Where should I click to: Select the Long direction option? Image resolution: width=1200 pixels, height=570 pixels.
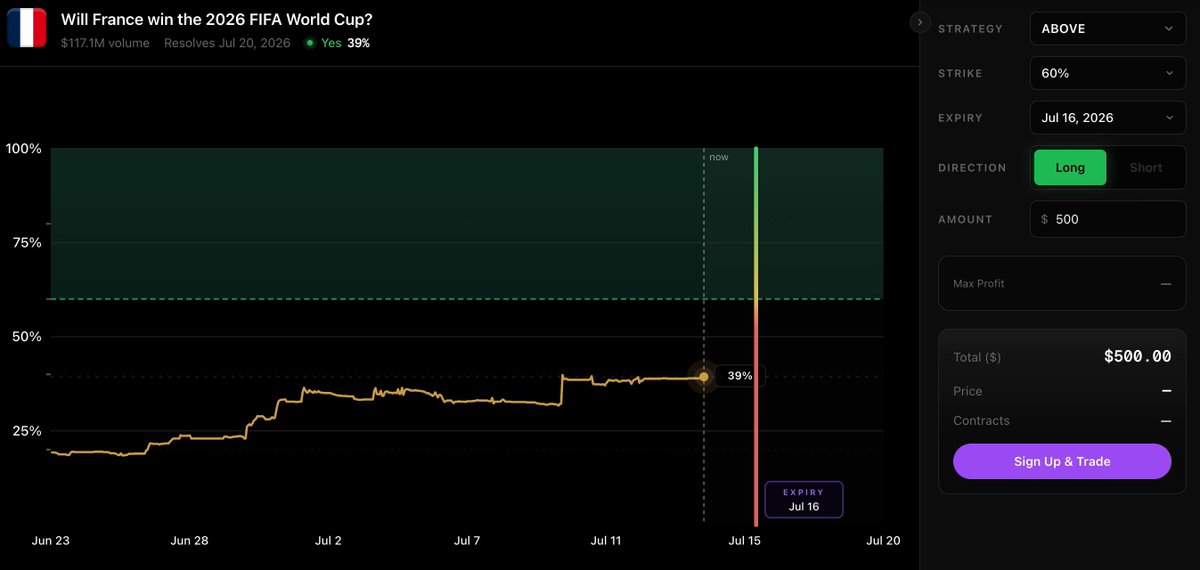(1070, 168)
